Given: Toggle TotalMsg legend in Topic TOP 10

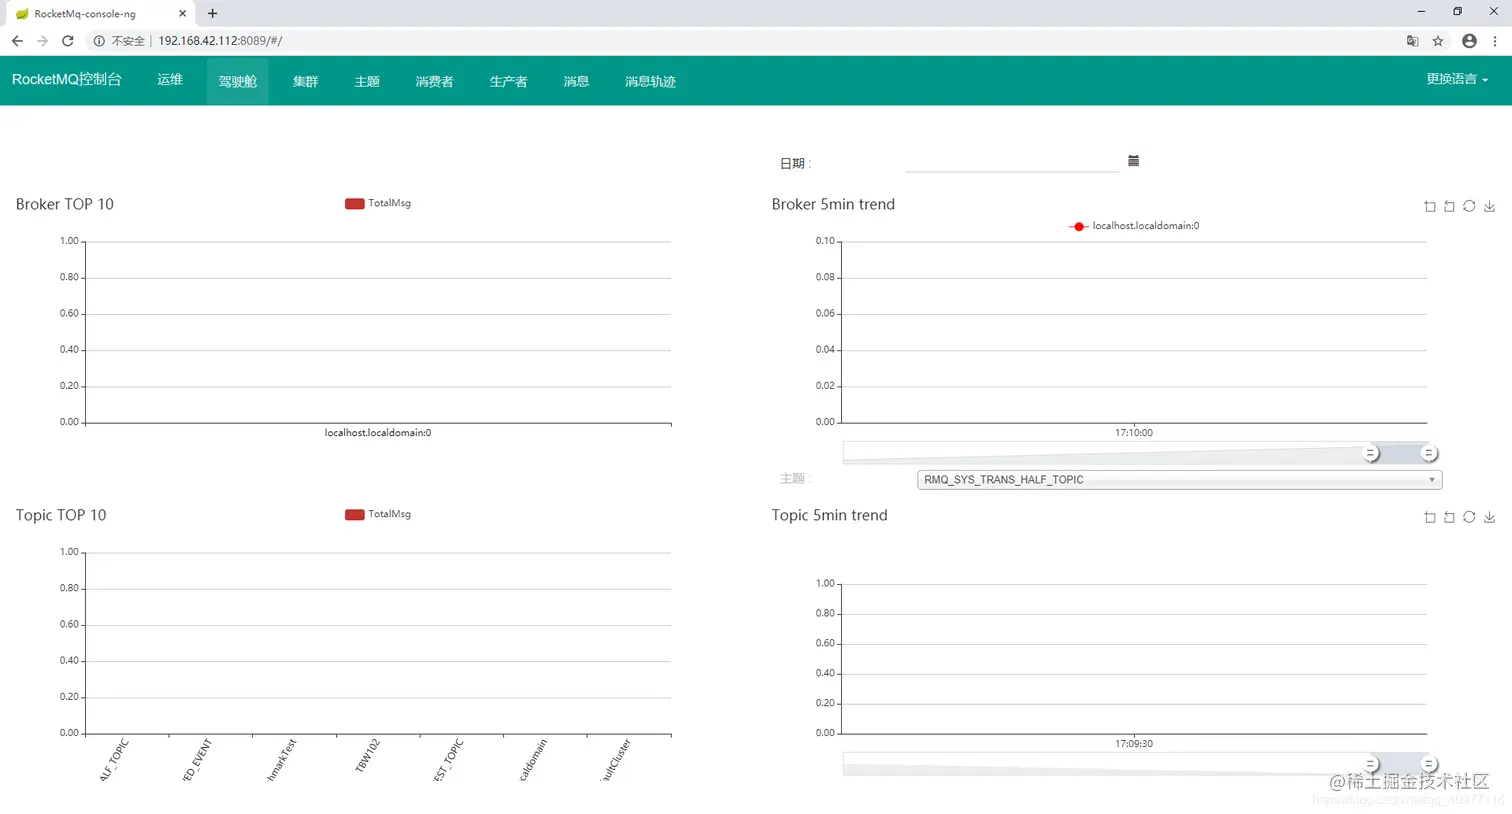Looking at the screenshot, I should (378, 514).
